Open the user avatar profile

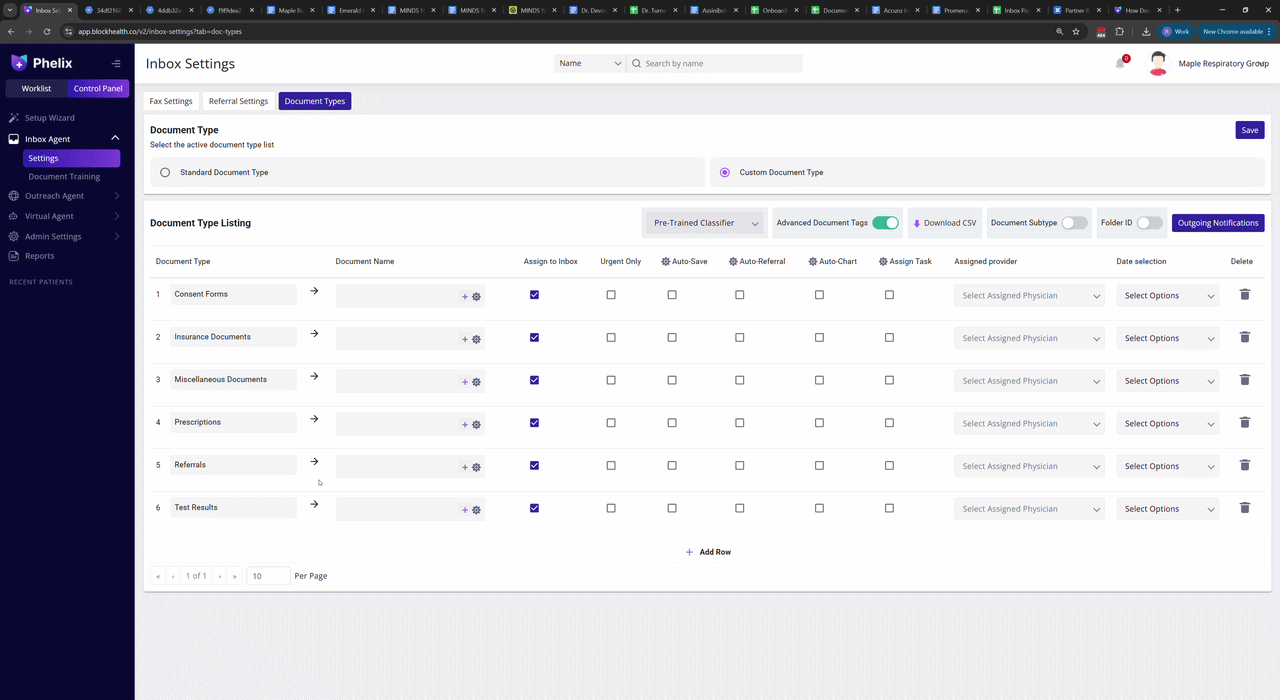click(1158, 64)
